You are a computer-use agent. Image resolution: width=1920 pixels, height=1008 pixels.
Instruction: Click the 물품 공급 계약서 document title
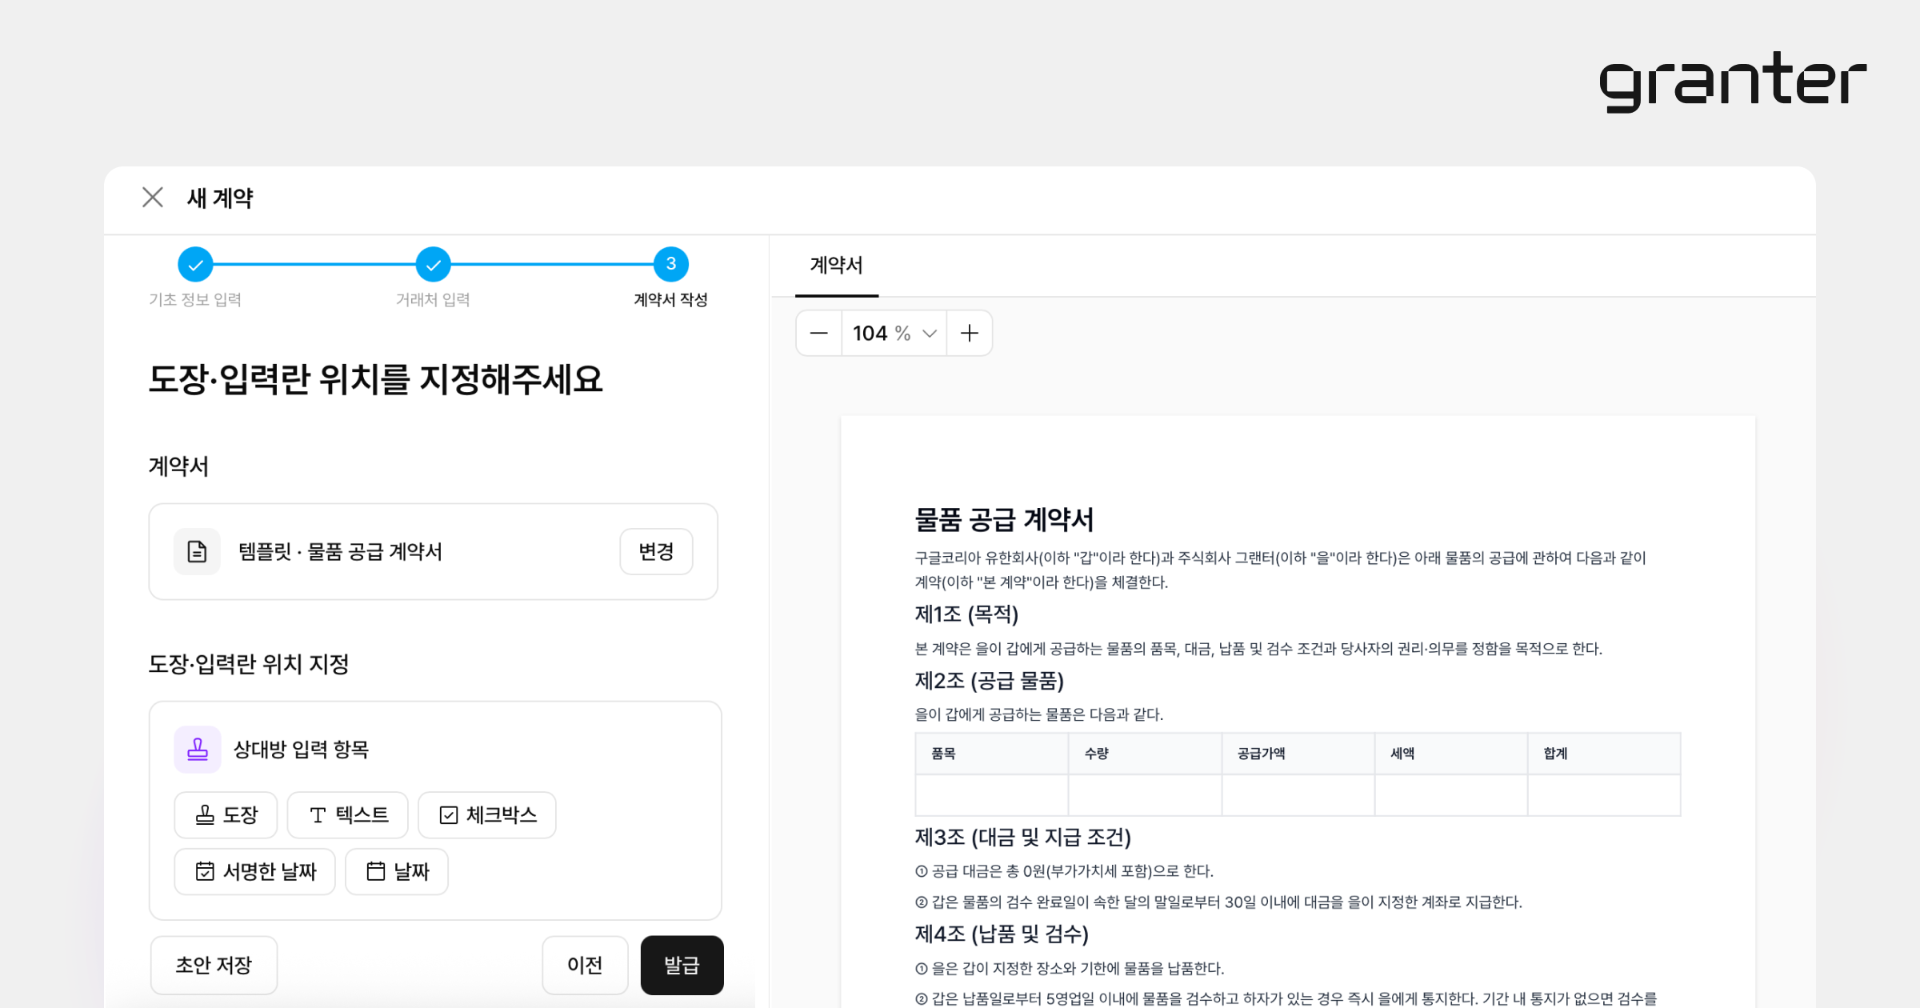pyautogui.click(x=1004, y=519)
